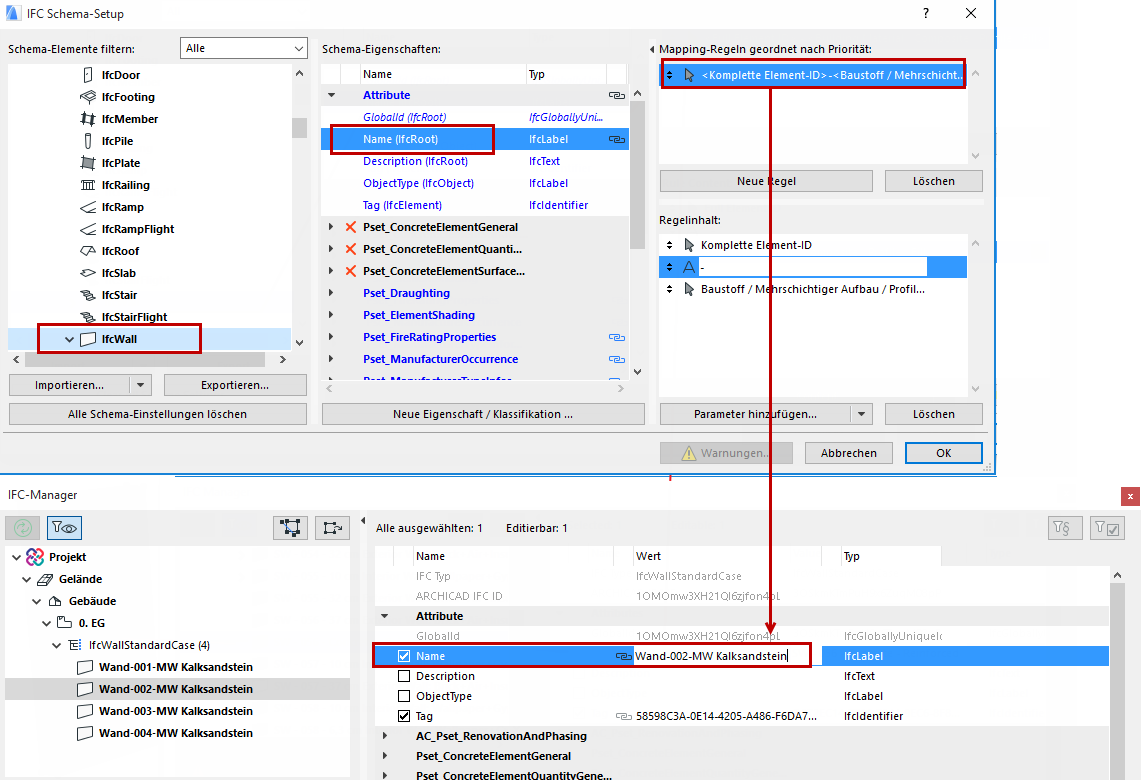Click the Exportieren button
1143x780 pixels.
pyautogui.click(x=235, y=385)
